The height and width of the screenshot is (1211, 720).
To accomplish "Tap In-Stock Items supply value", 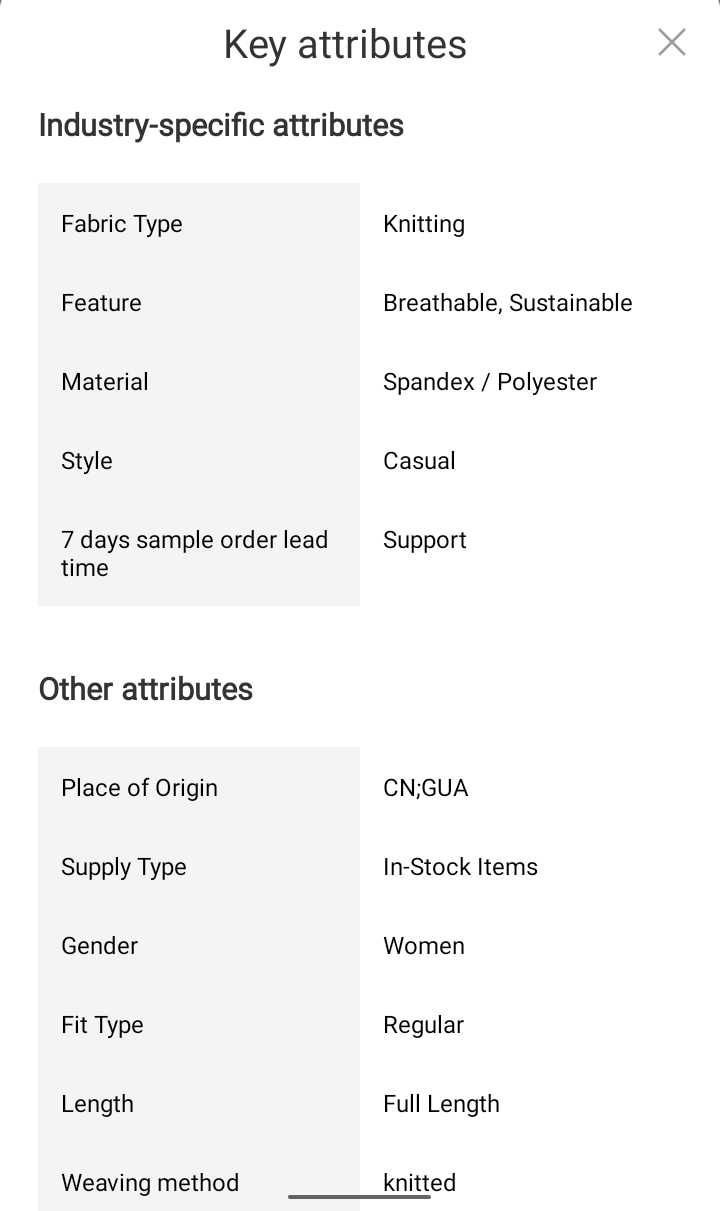I will 460,867.
